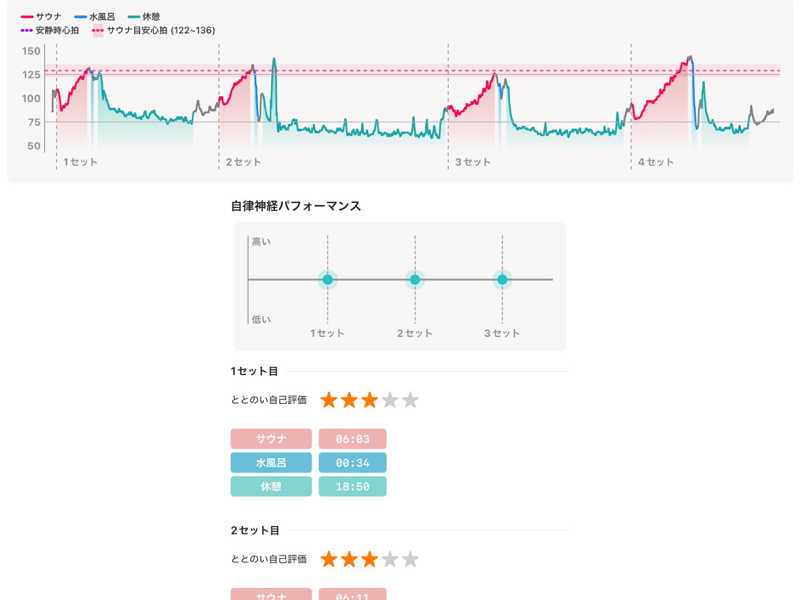Click the 自律神経パフォーマンス section heading
Viewport: 800px width, 600px height.
point(296,206)
